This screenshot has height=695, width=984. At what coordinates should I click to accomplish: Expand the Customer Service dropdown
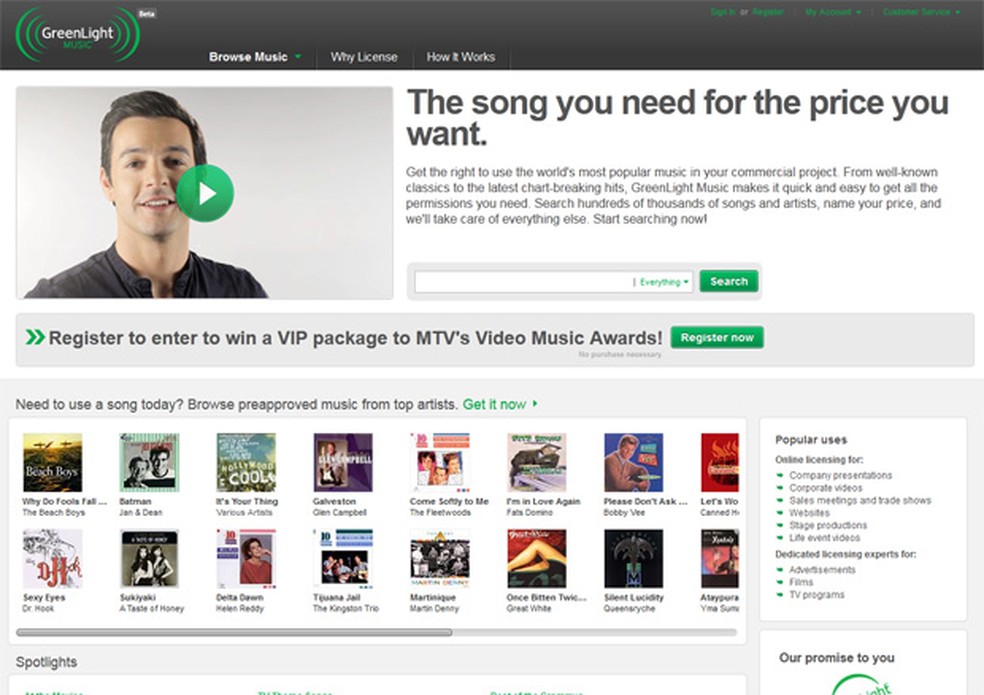pyautogui.click(x=921, y=12)
